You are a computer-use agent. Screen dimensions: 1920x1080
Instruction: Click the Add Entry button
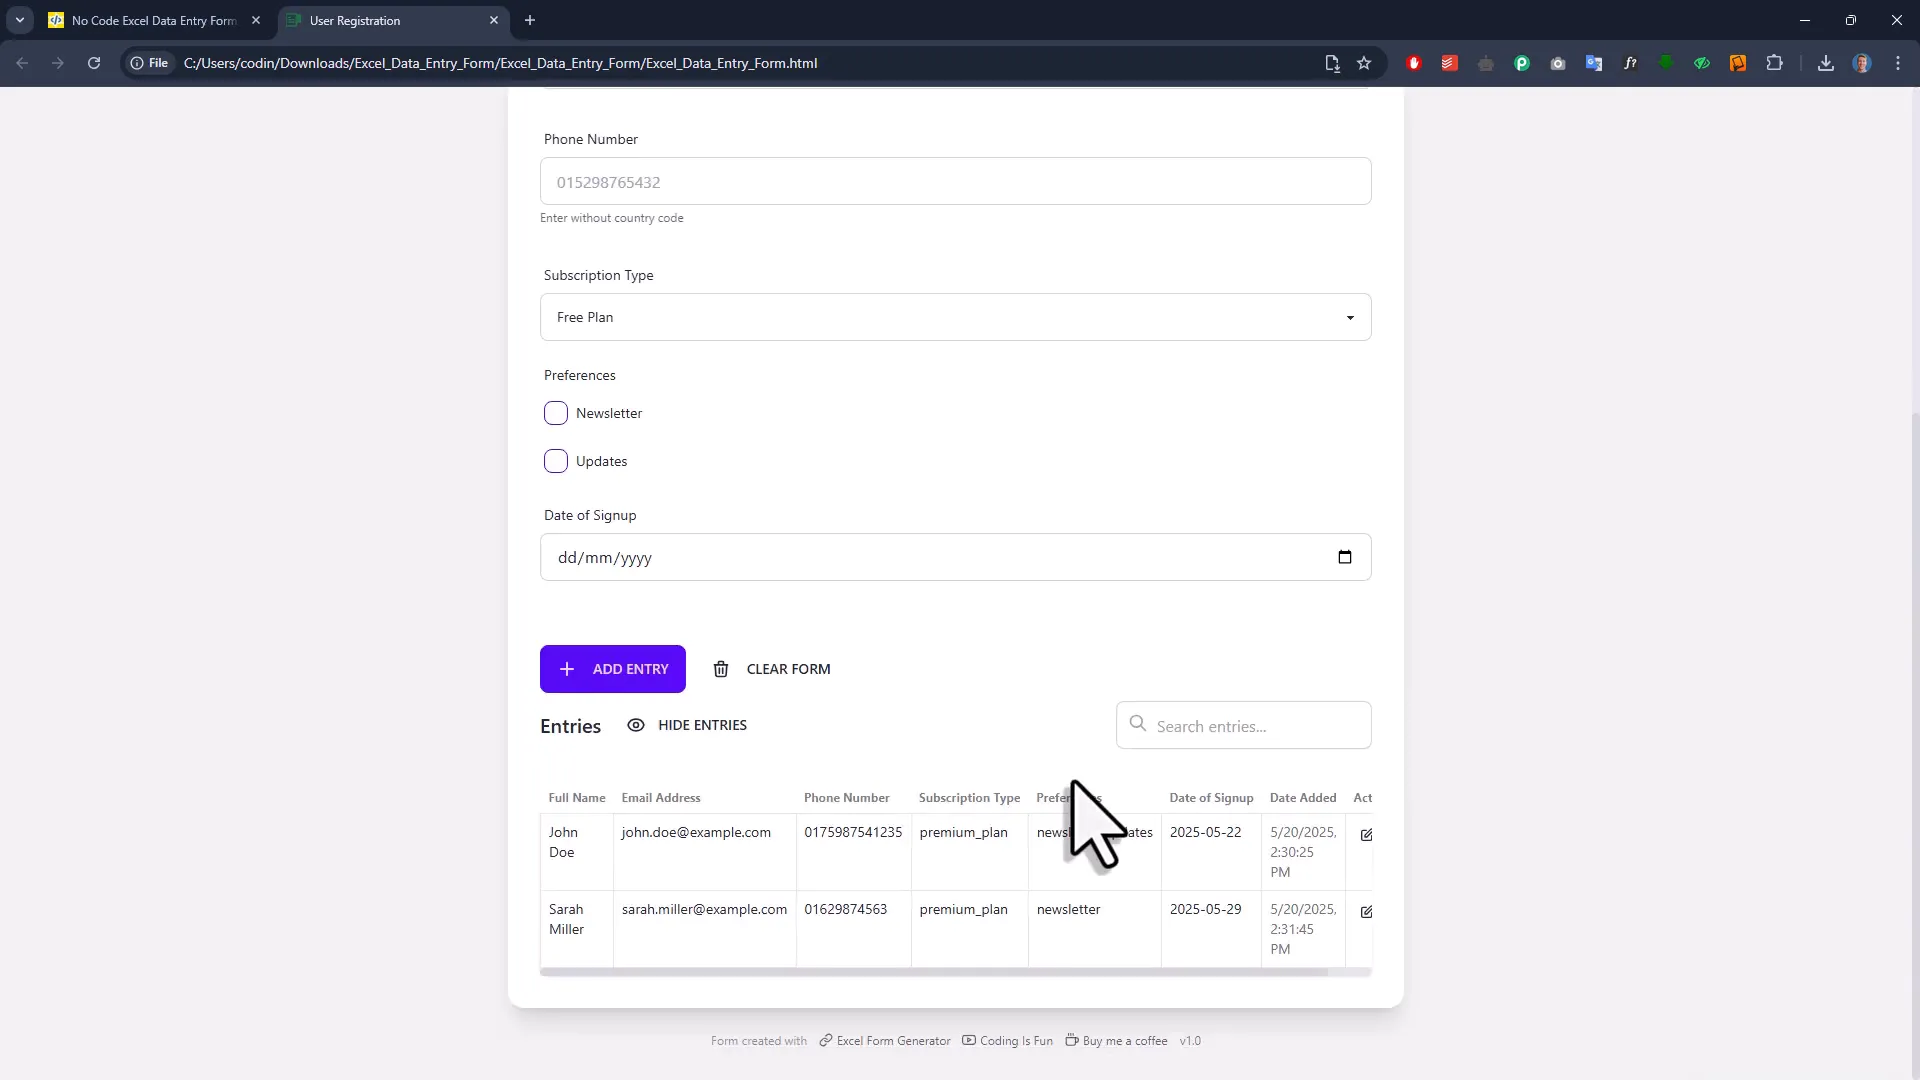[612, 668]
